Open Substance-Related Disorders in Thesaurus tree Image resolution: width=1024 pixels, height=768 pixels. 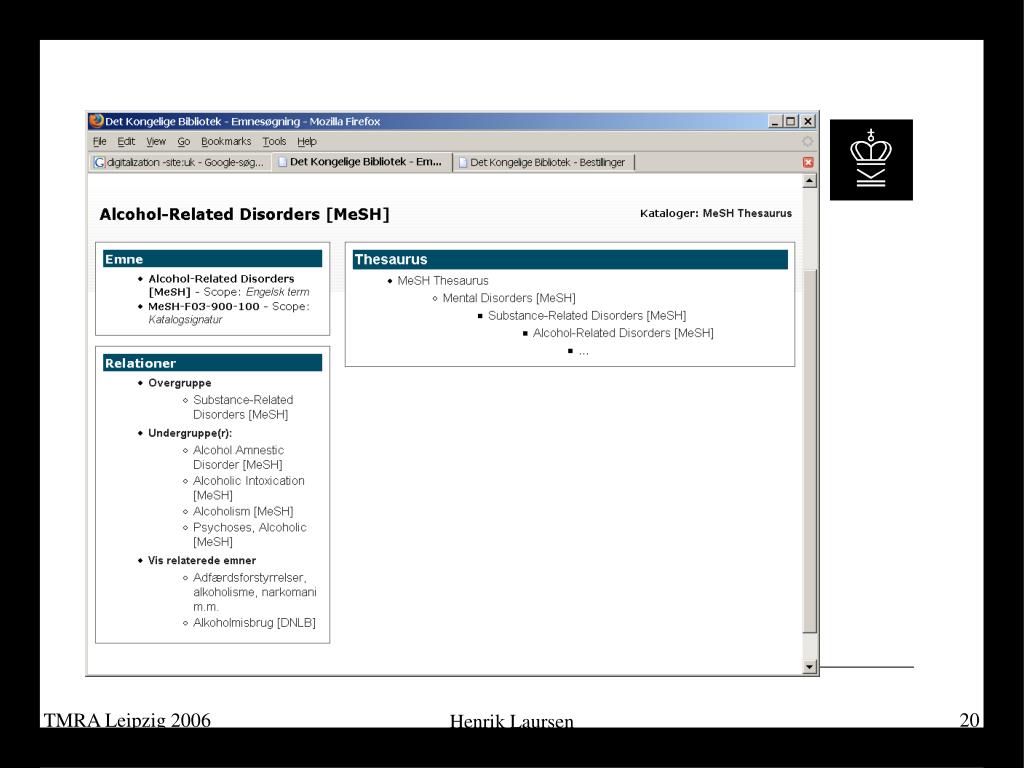[x=586, y=315]
